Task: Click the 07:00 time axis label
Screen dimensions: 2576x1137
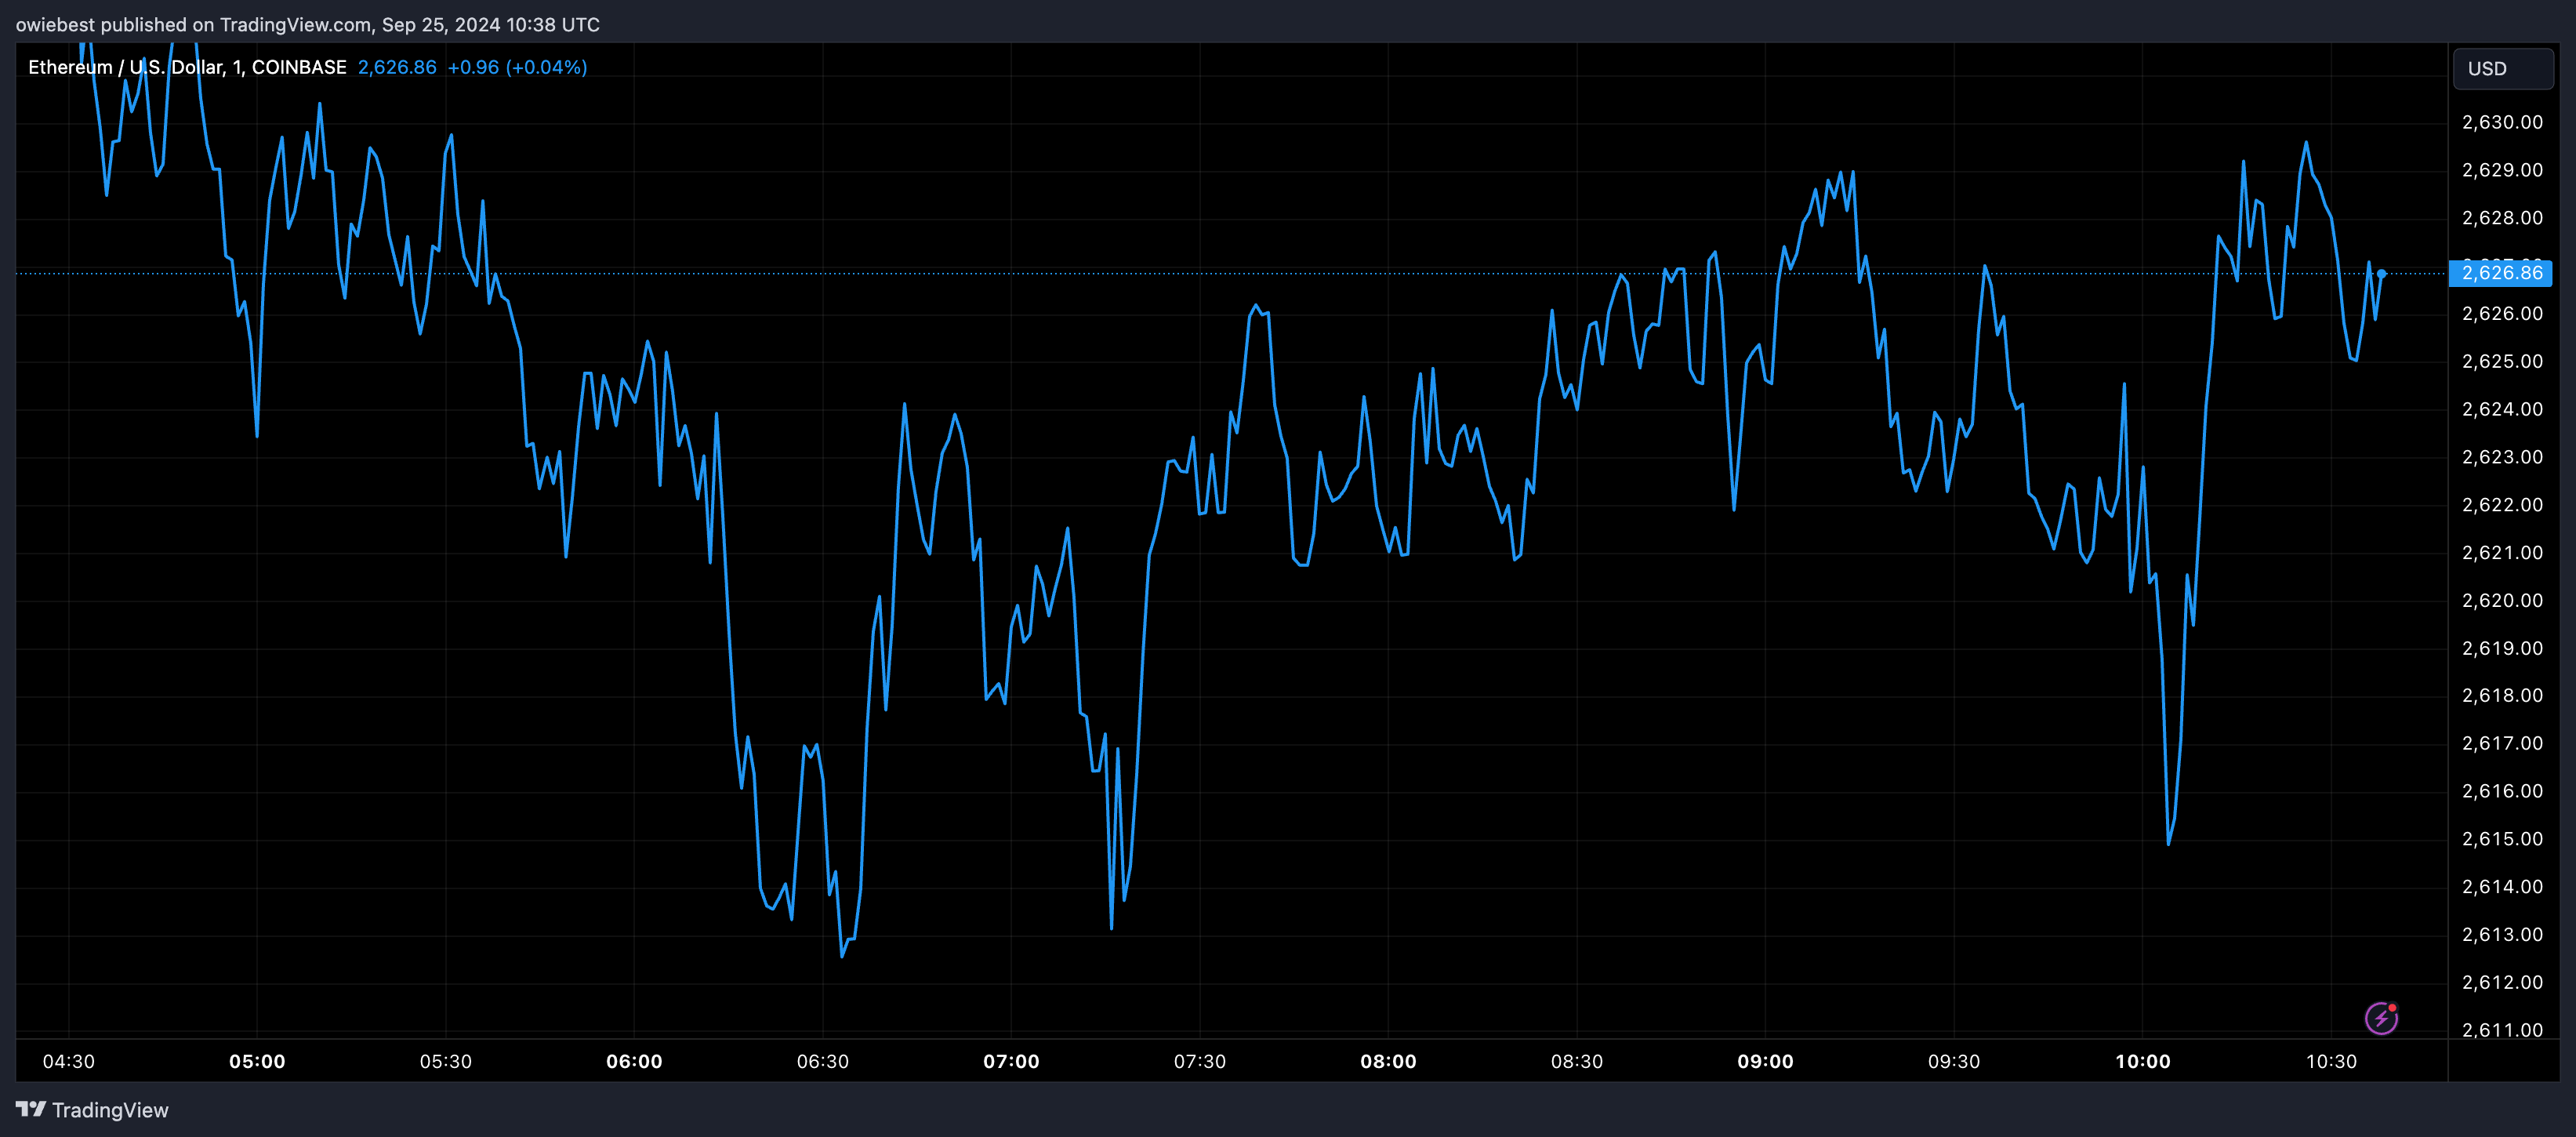Action: tap(1011, 1061)
